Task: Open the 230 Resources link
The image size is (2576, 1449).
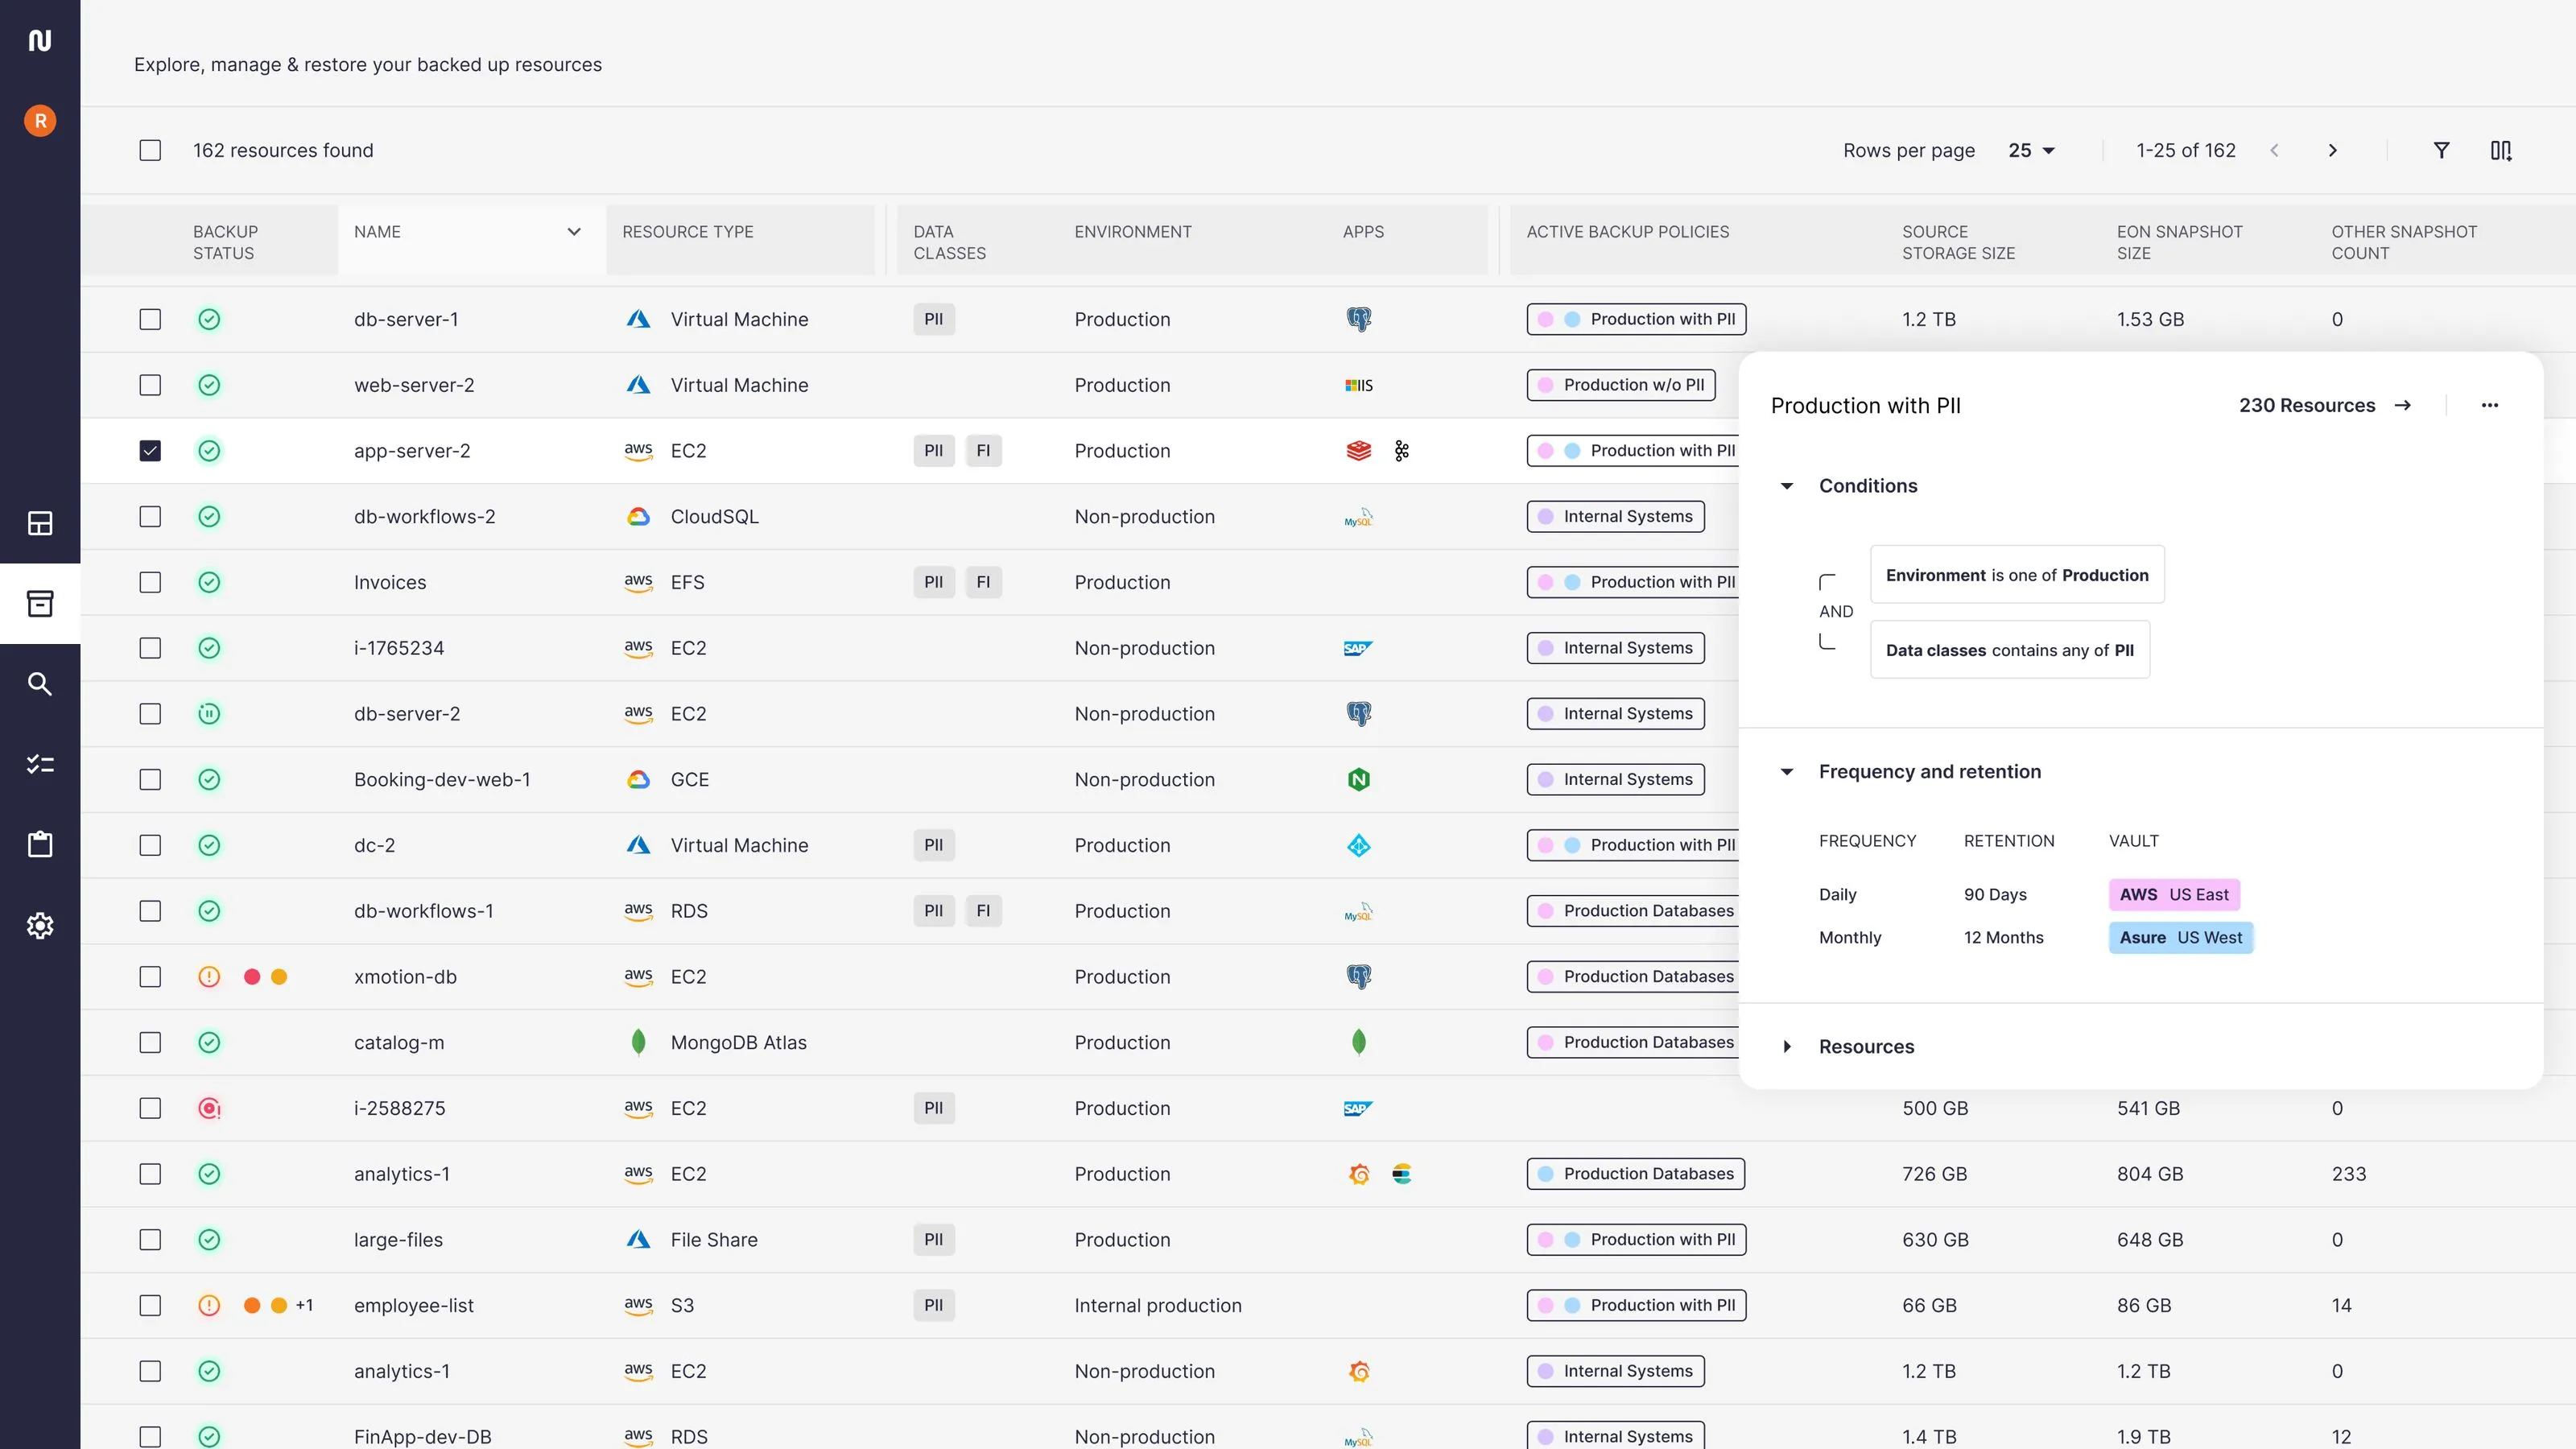Action: [2325, 405]
